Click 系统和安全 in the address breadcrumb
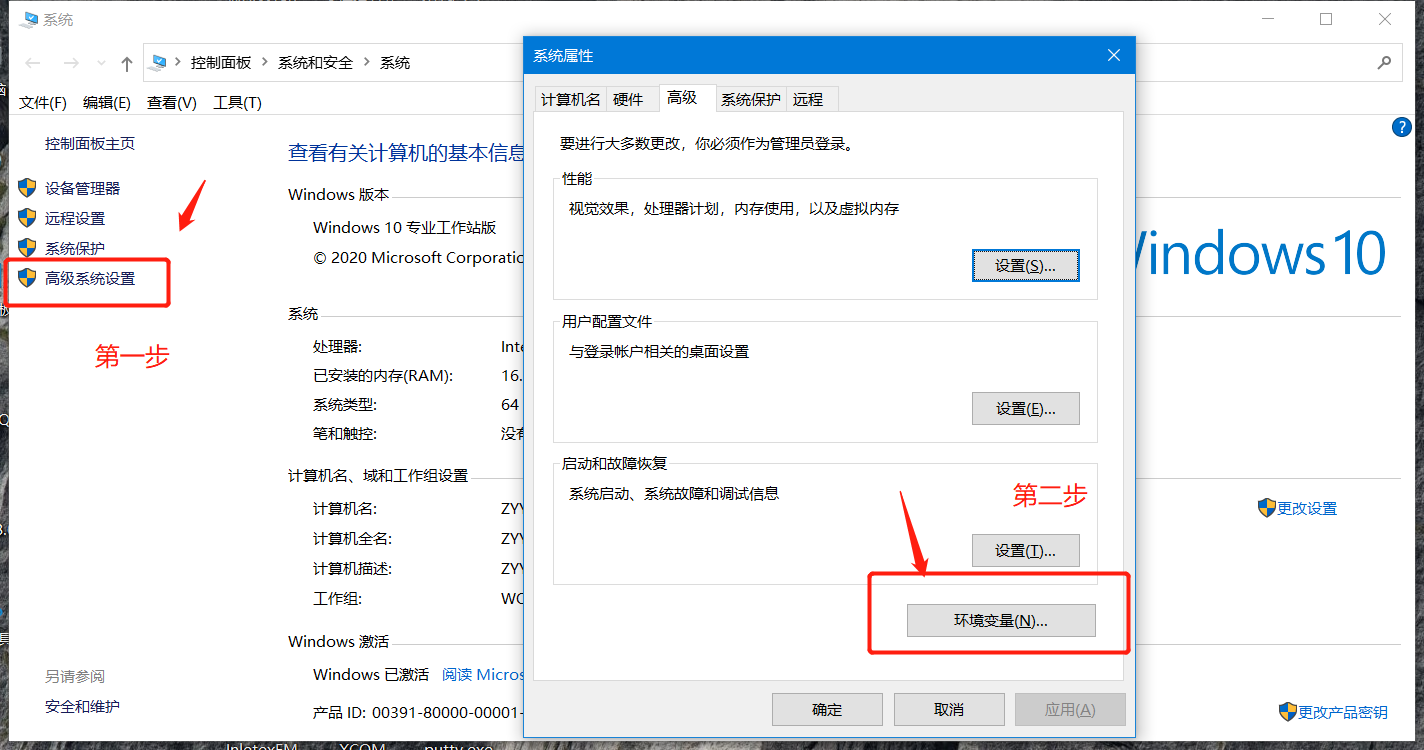Viewport: 1424px width, 750px height. point(316,63)
